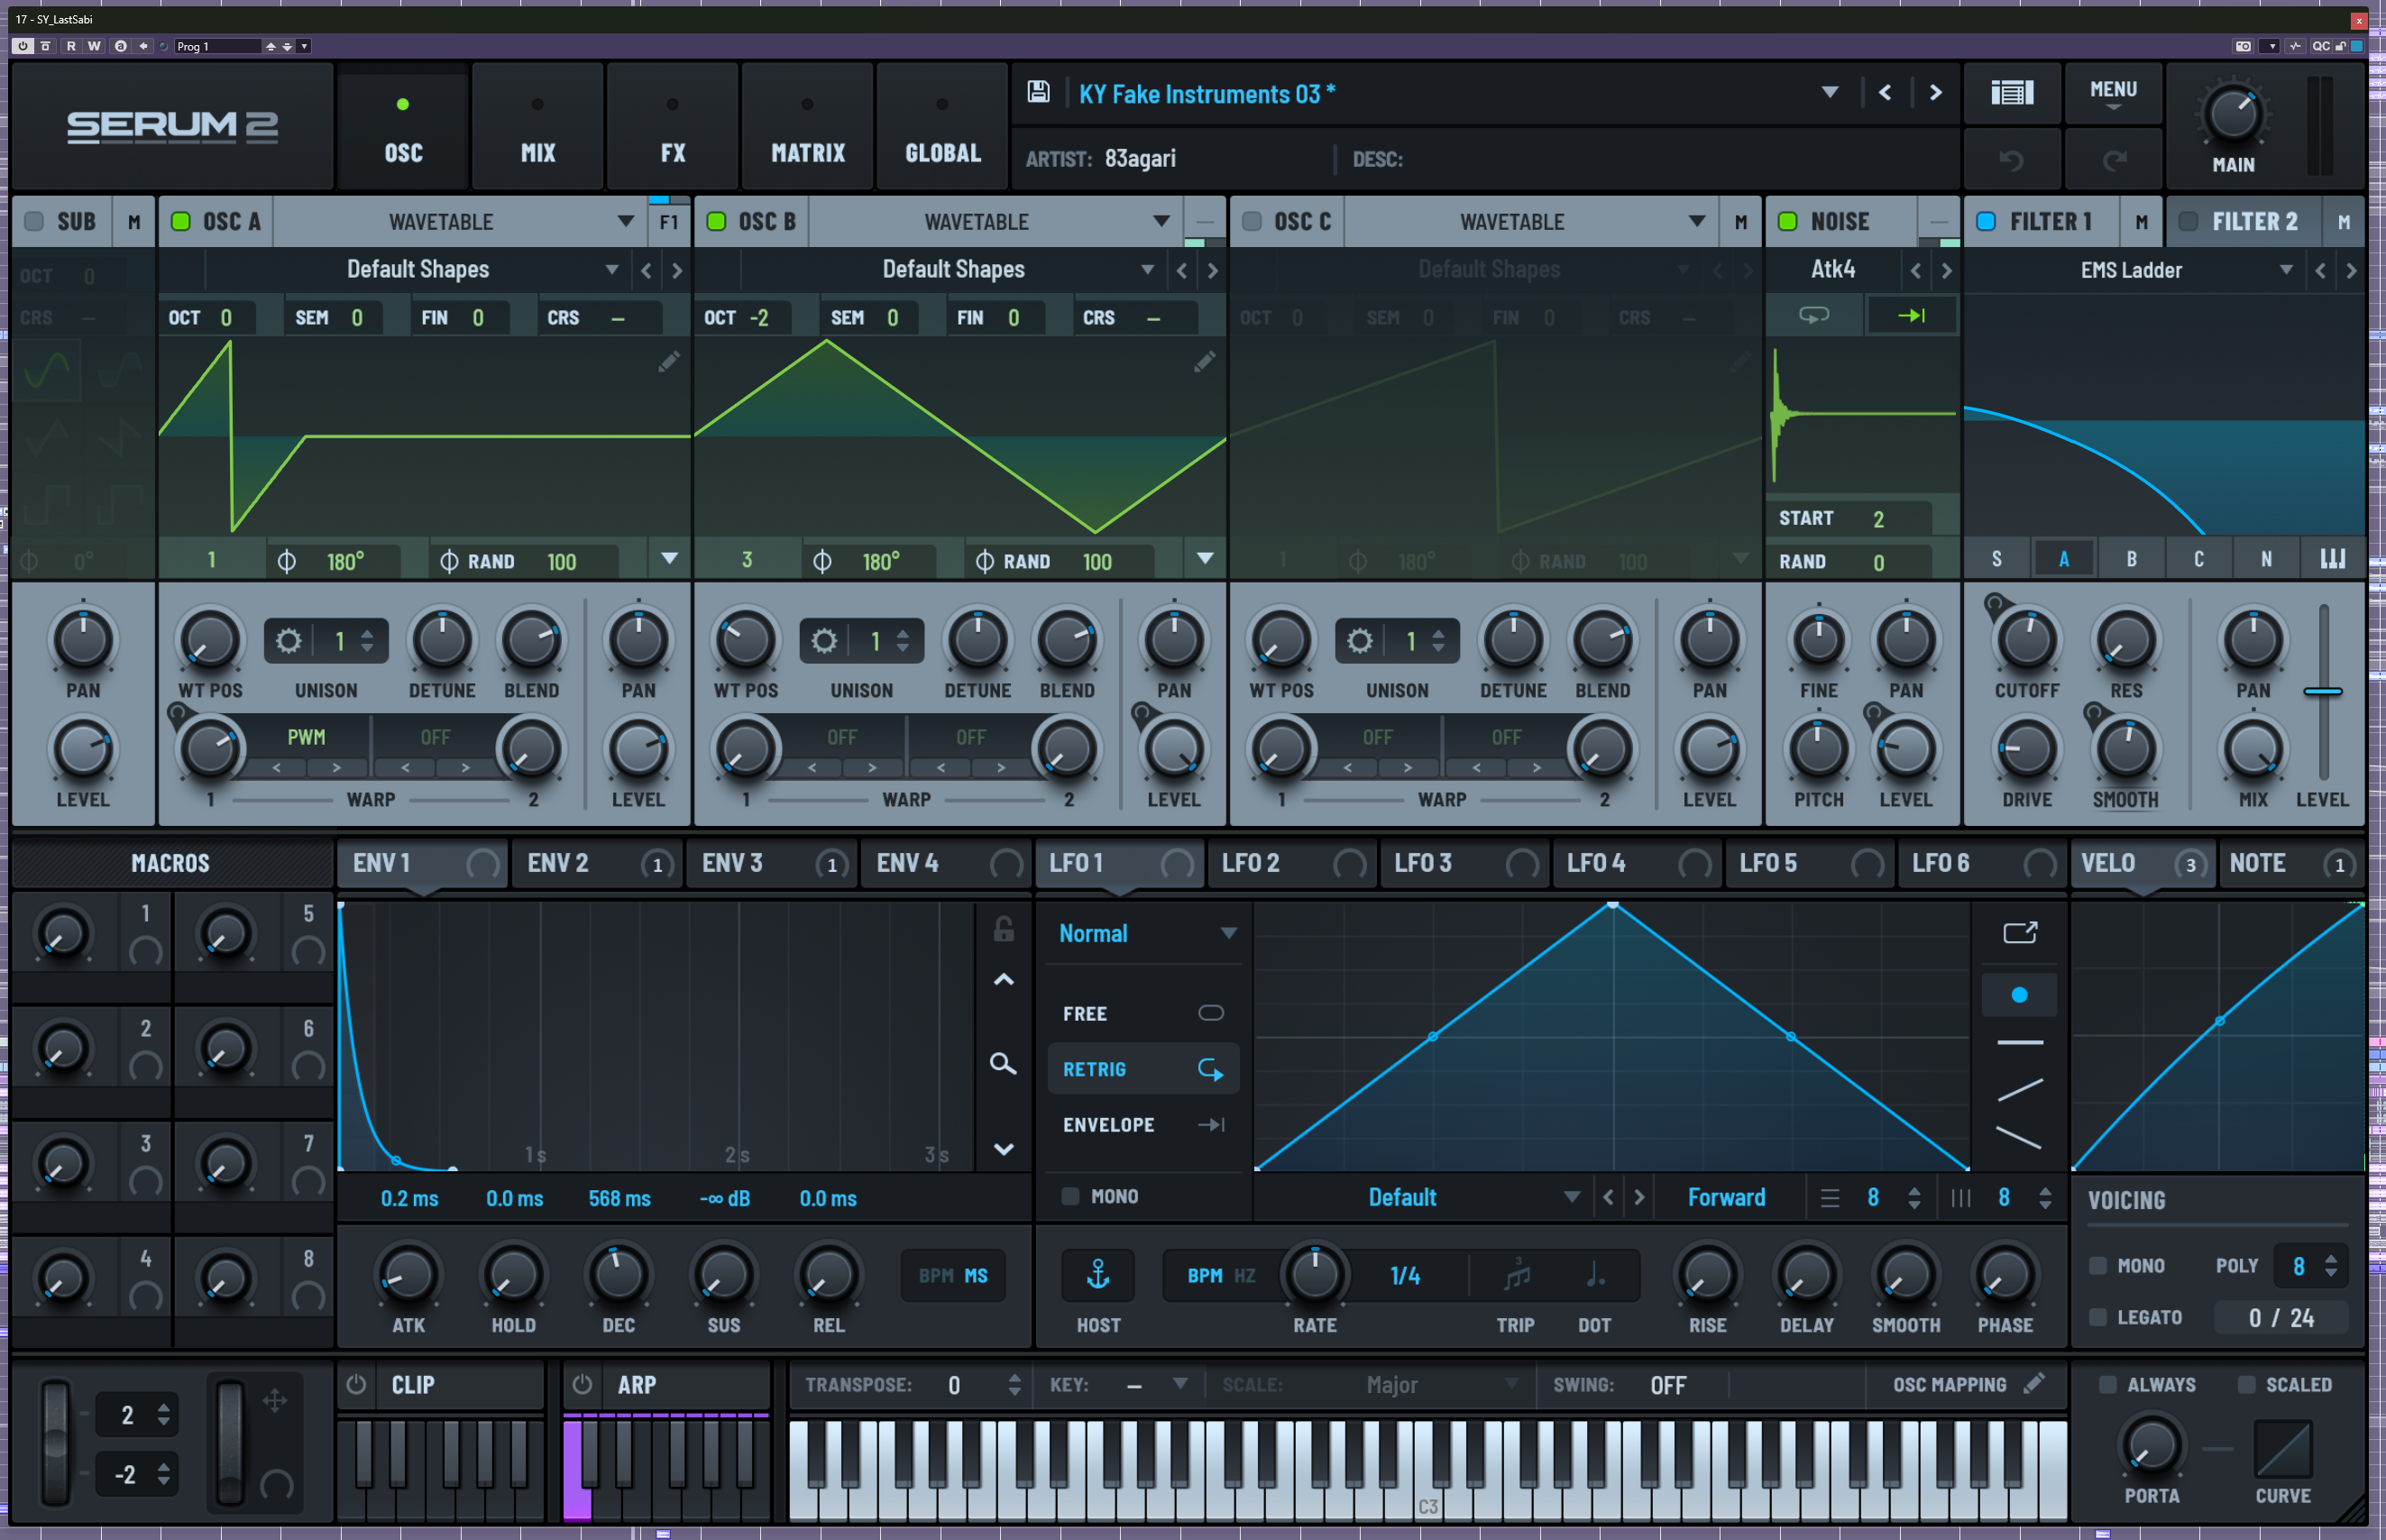Open EMS Ladder filter type dropdown

[x=2285, y=270]
